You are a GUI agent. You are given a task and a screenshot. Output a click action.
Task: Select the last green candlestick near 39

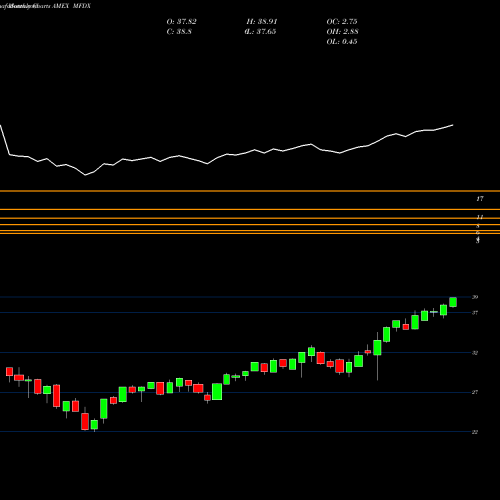[453, 302]
